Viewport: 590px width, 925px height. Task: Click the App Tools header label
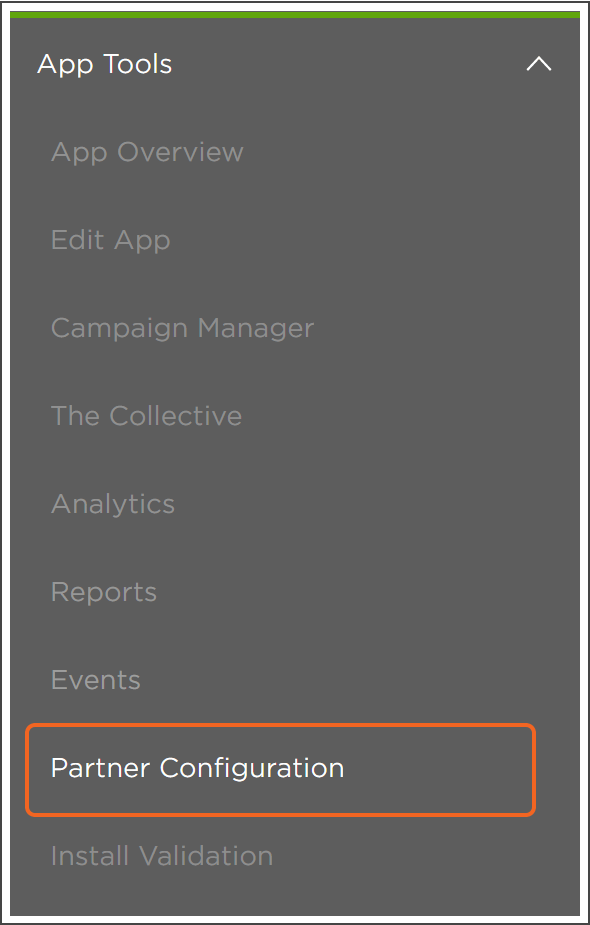[104, 64]
